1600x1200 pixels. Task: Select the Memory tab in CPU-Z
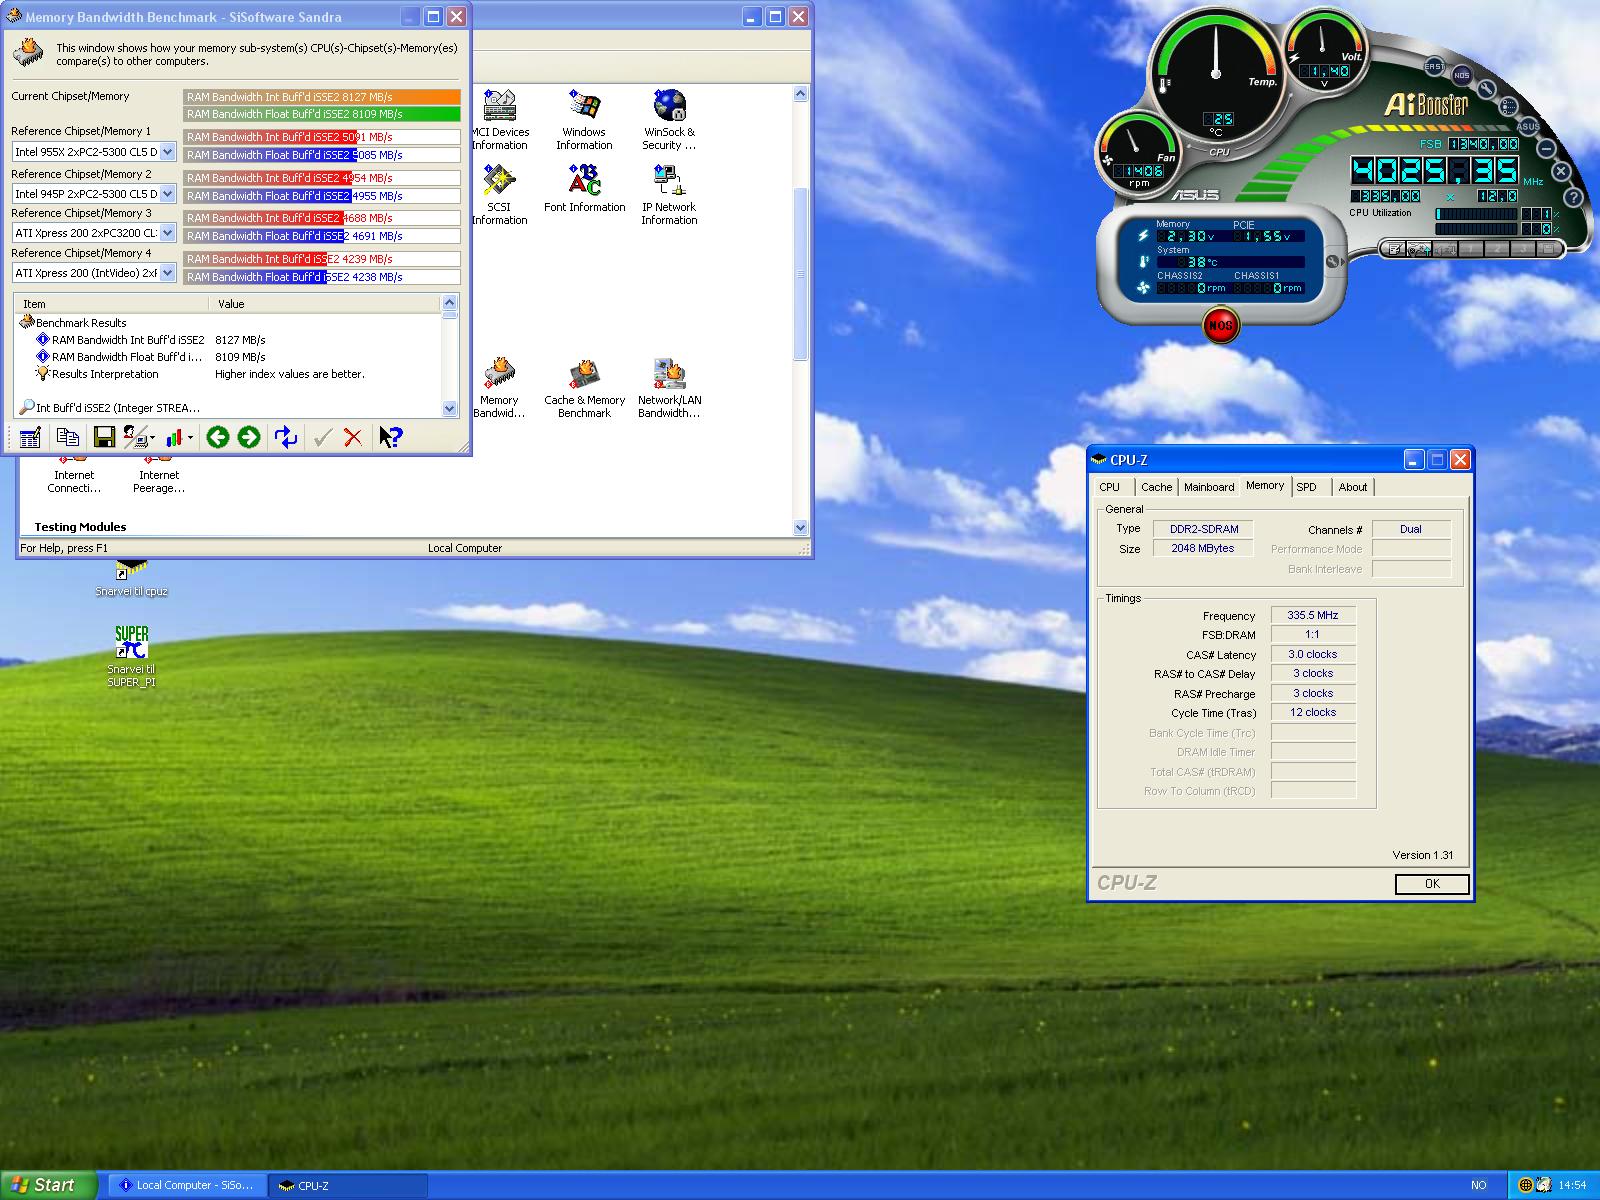(x=1265, y=486)
